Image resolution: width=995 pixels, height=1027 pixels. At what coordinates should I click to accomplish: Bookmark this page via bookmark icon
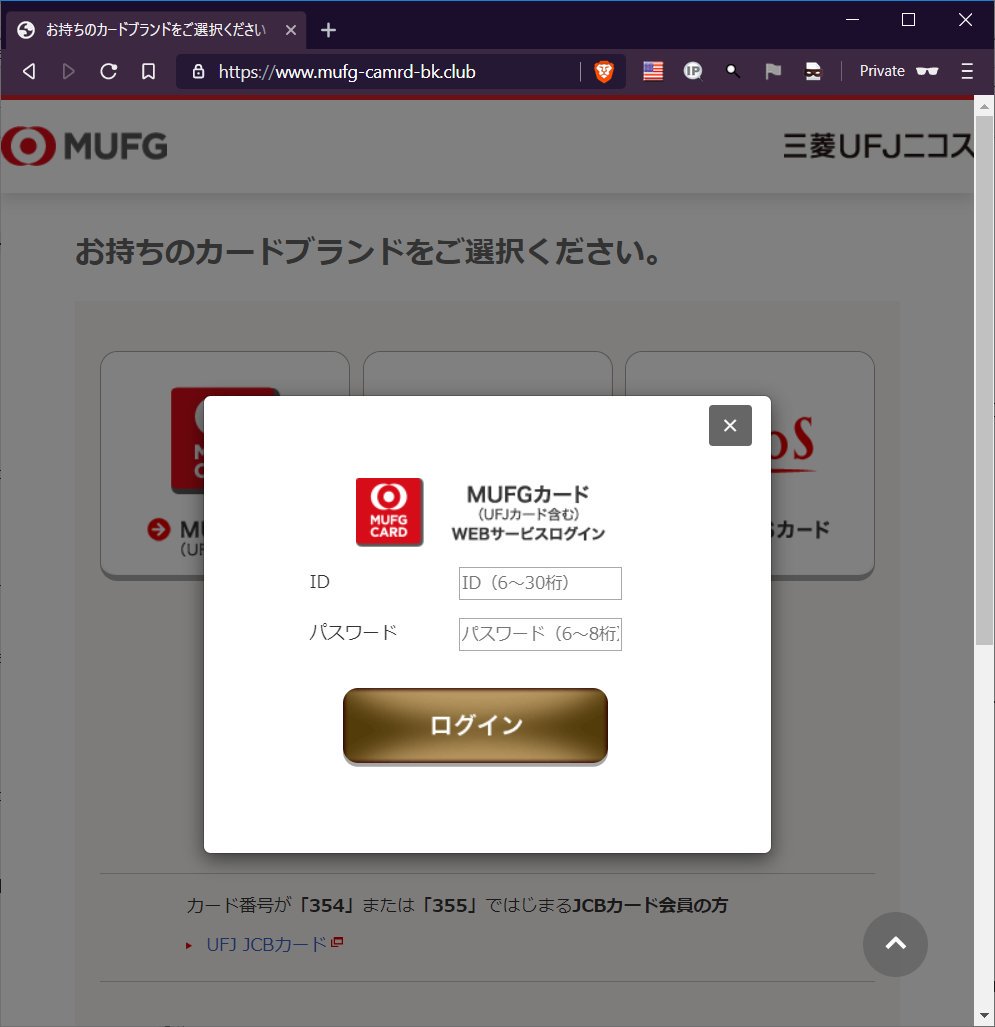pyautogui.click(x=149, y=71)
